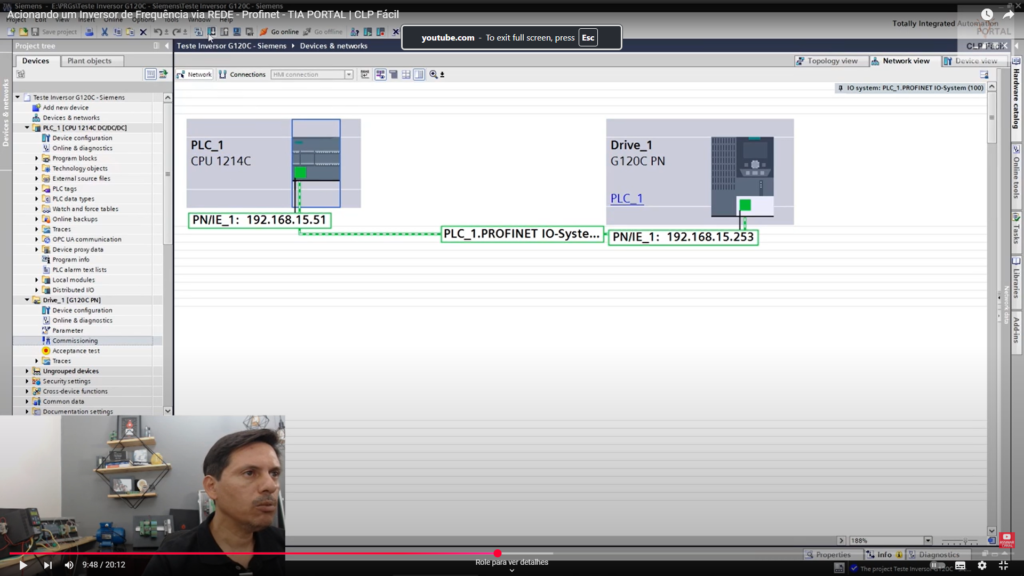
Task: Select the Drive_1 G120C PN device image
Action: coord(743,176)
